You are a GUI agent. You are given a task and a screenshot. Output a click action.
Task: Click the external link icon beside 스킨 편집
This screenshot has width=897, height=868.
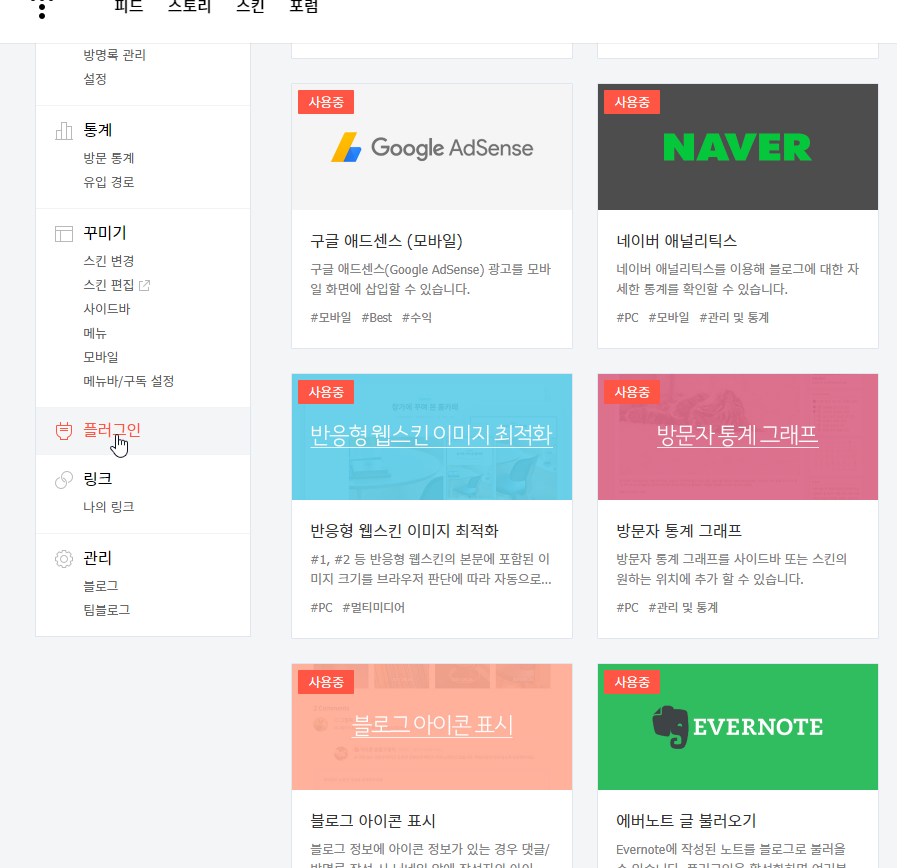click(144, 285)
